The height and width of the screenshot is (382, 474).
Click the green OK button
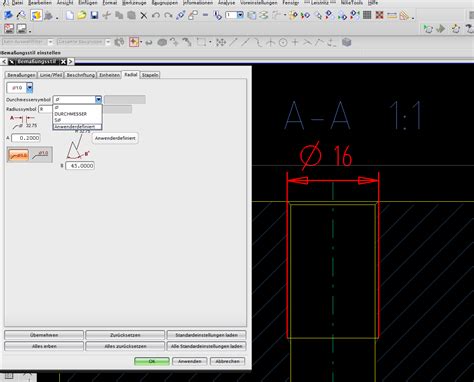click(152, 361)
